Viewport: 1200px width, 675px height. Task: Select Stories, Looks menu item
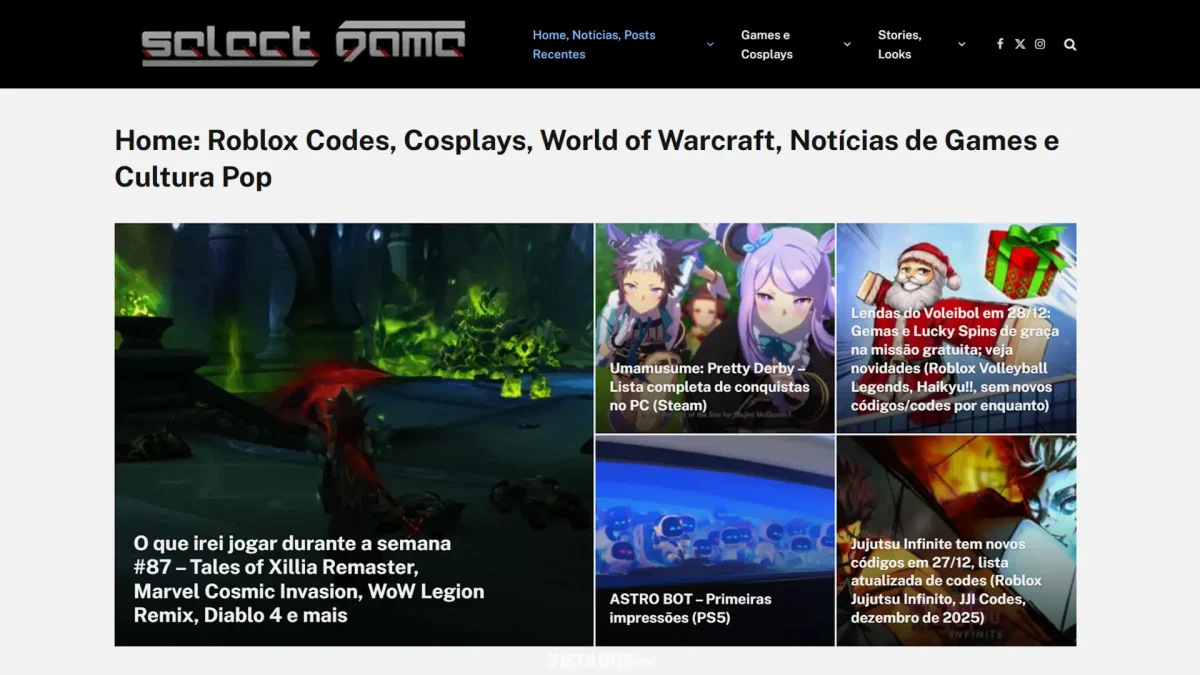pos(899,44)
